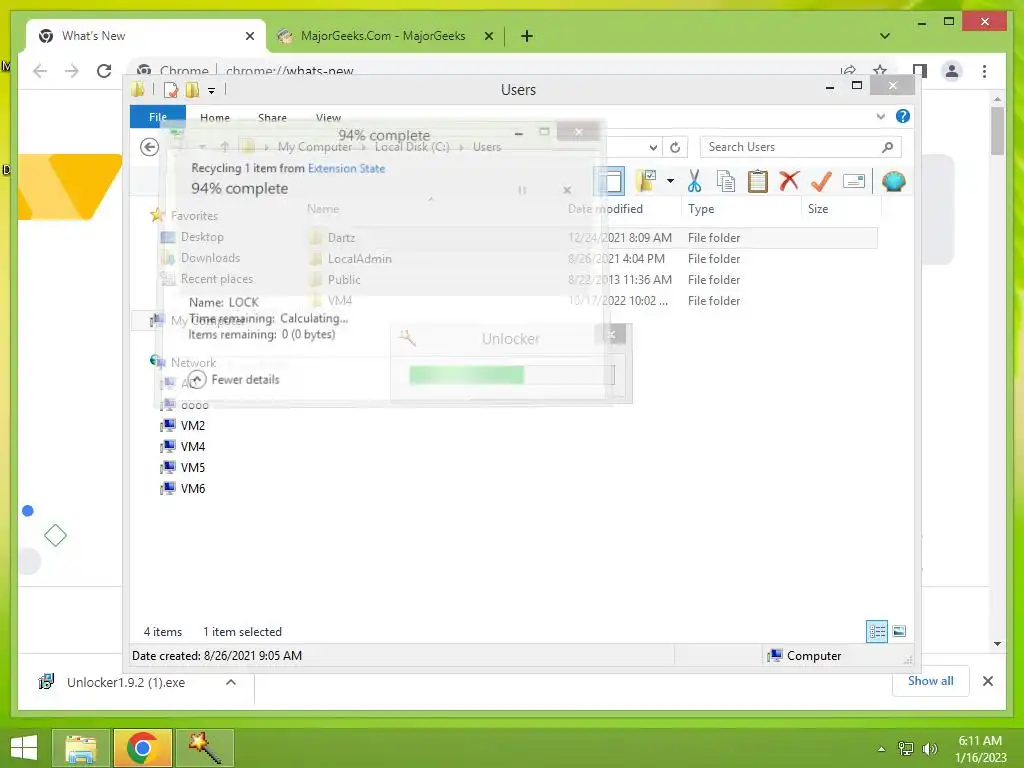Switch to the What's New Chrome tab
1024x768 pixels.
(x=146, y=36)
